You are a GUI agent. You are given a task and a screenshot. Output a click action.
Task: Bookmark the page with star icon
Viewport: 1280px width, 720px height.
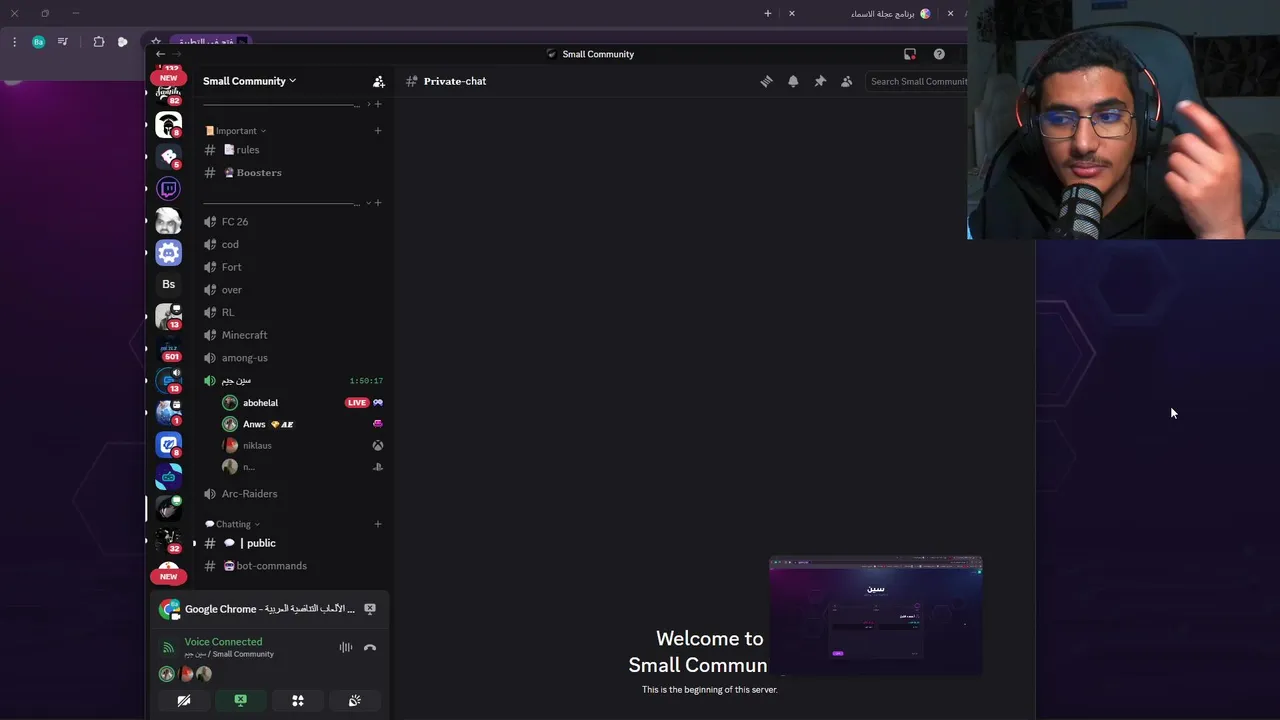(x=156, y=42)
